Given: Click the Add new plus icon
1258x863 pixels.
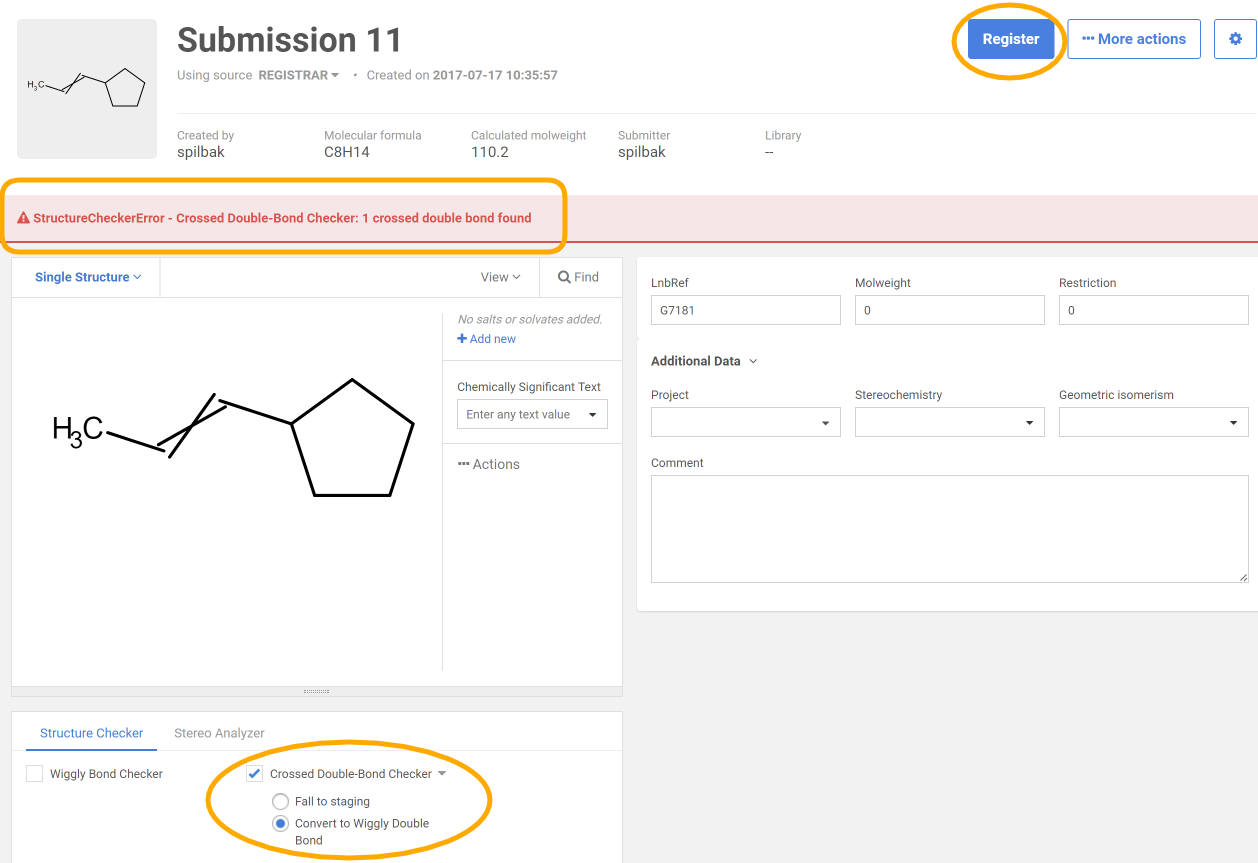Looking at the screenshot, I should tap(462, 339).
